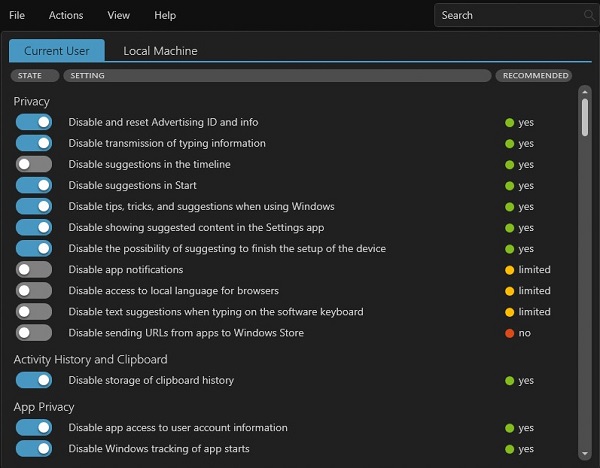Screen dimensions: 600x468
Task: Click the RECOMMENDED column header
Action: [x=534, y=75]
